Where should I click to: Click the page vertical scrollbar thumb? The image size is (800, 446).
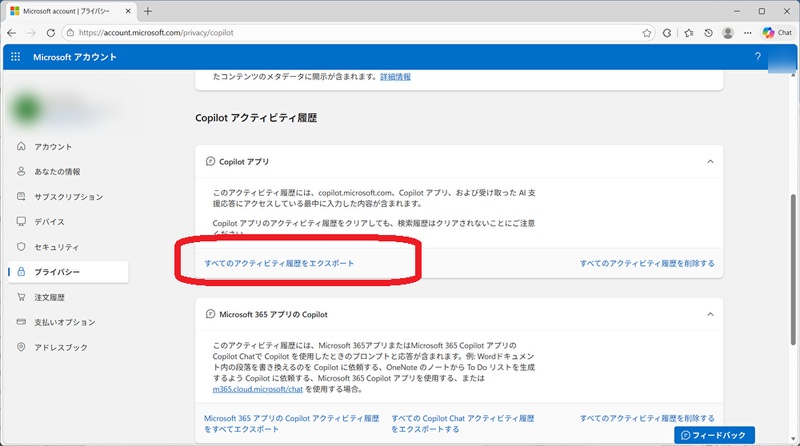point(793,269)
